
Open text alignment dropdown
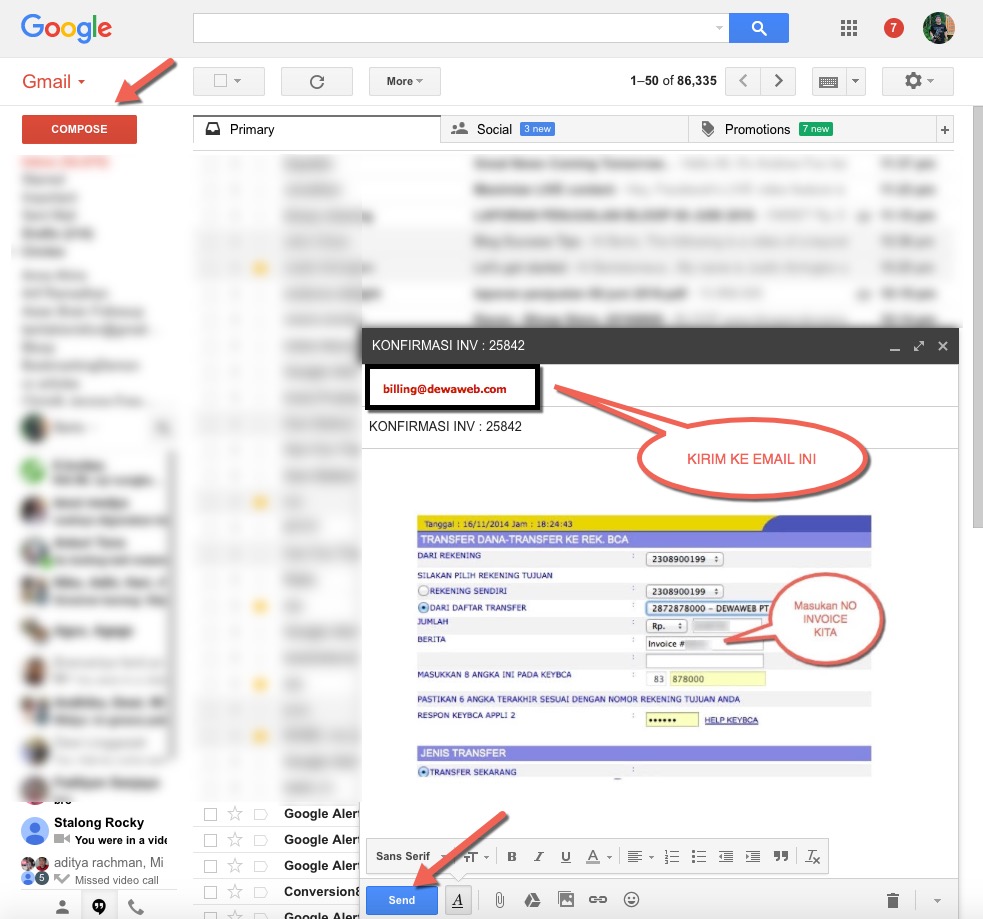pyautogui.click(x=640, y=856)
